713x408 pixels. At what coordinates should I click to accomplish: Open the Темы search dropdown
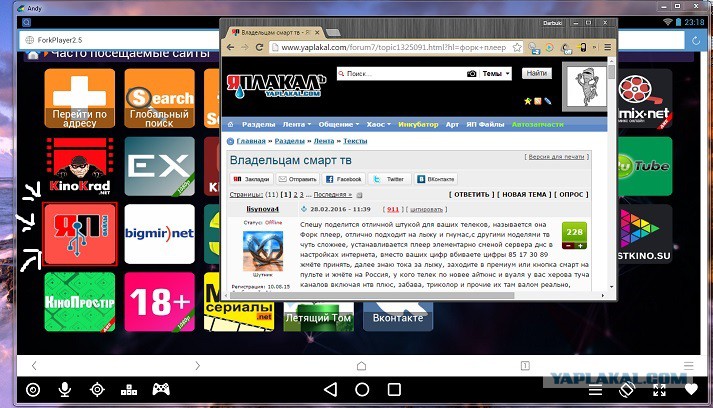[x=496, y=73]
